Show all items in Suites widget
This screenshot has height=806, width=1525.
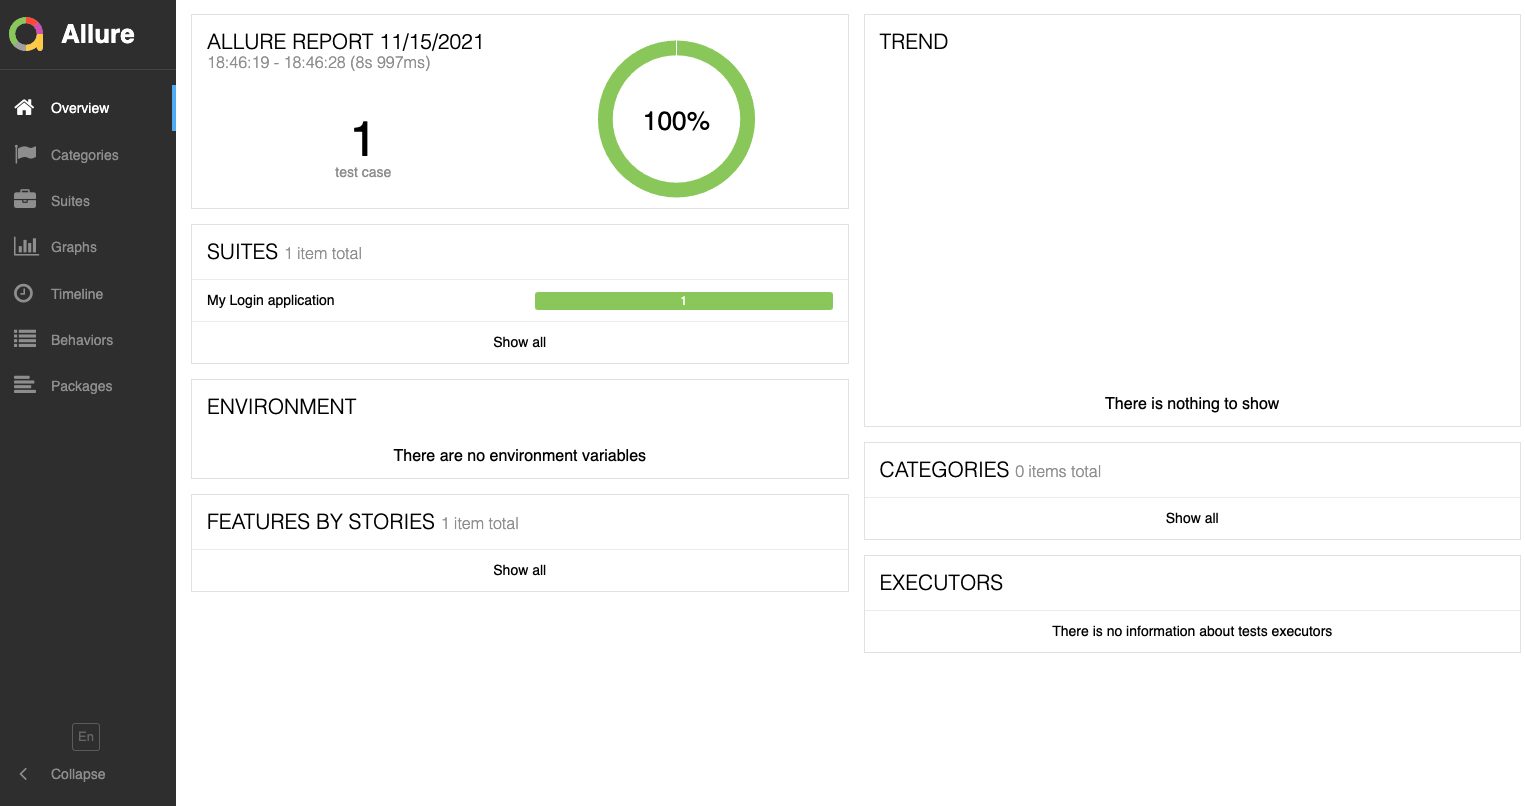pyautogui.click(x=520, y=342)
